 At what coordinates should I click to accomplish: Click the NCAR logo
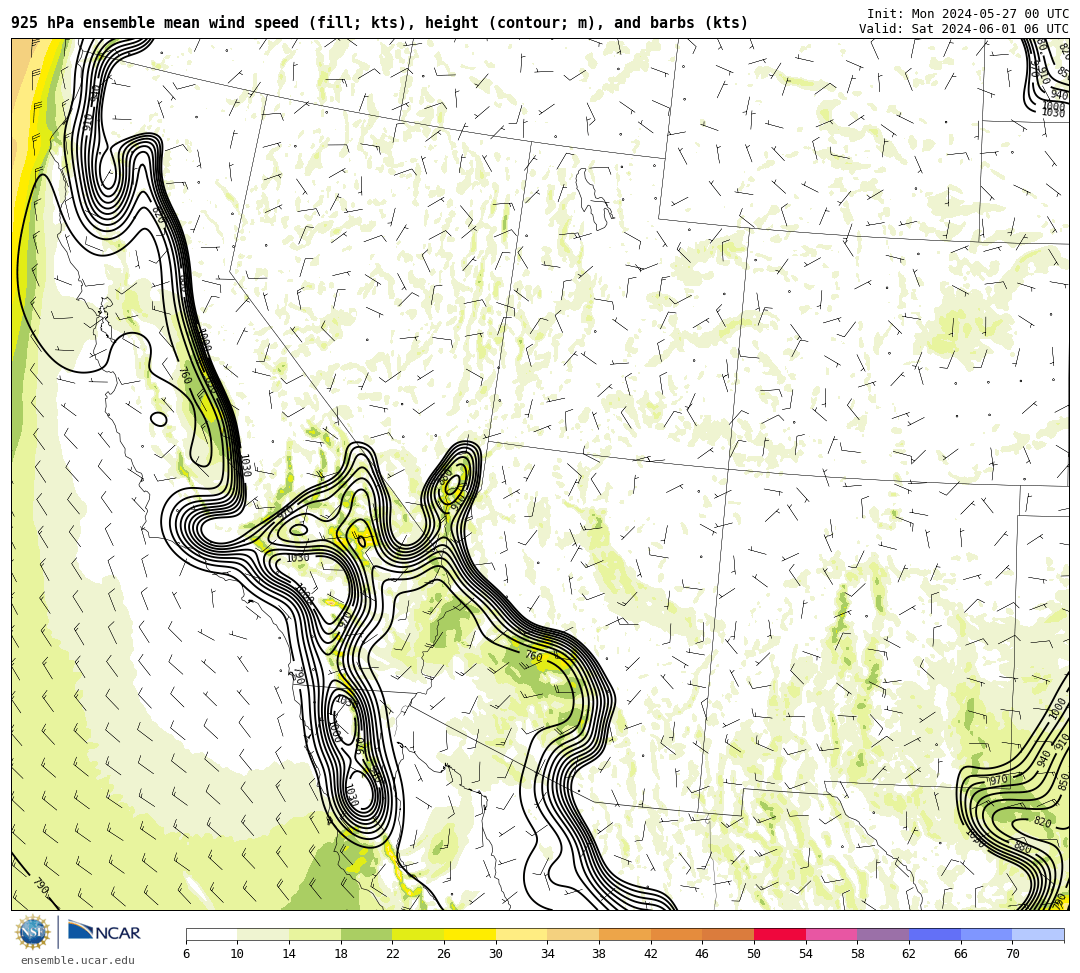coord(104,931)
